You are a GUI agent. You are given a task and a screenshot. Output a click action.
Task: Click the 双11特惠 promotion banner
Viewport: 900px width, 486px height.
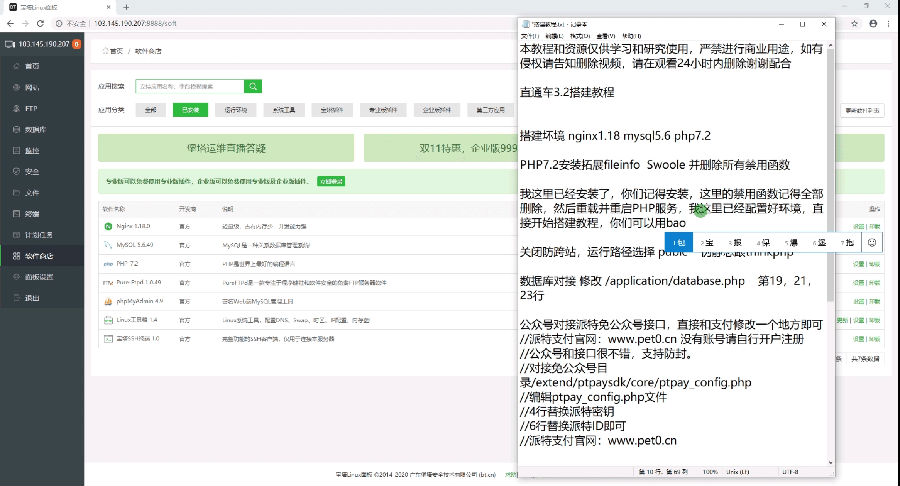[x=441, y=148]
